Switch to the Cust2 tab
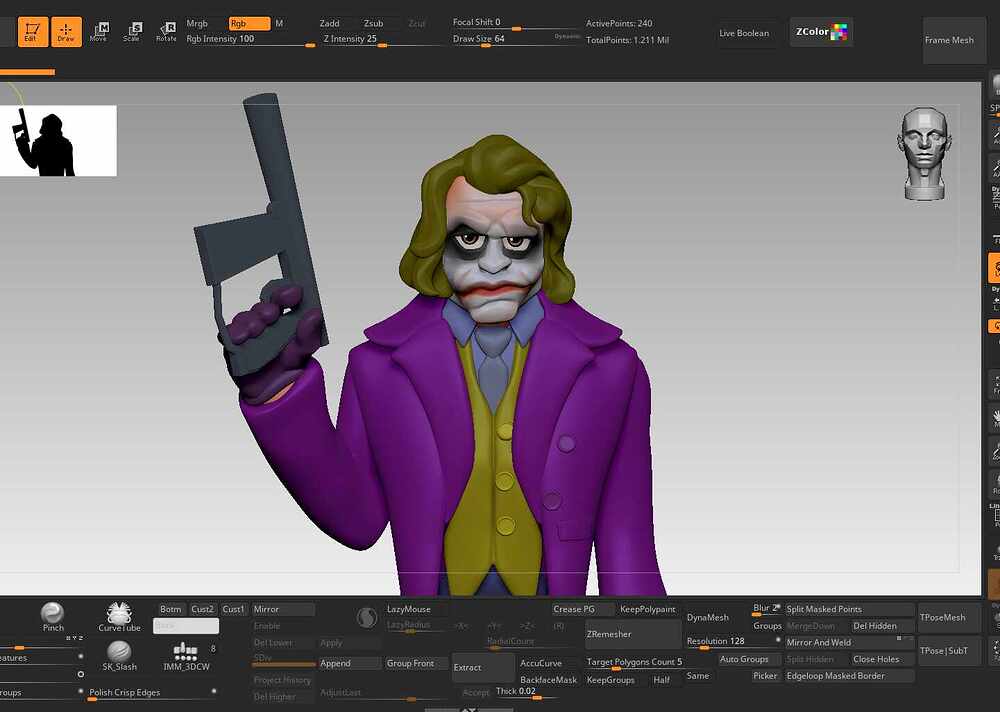Screen dimensions: 1000x712 point(203,609)
